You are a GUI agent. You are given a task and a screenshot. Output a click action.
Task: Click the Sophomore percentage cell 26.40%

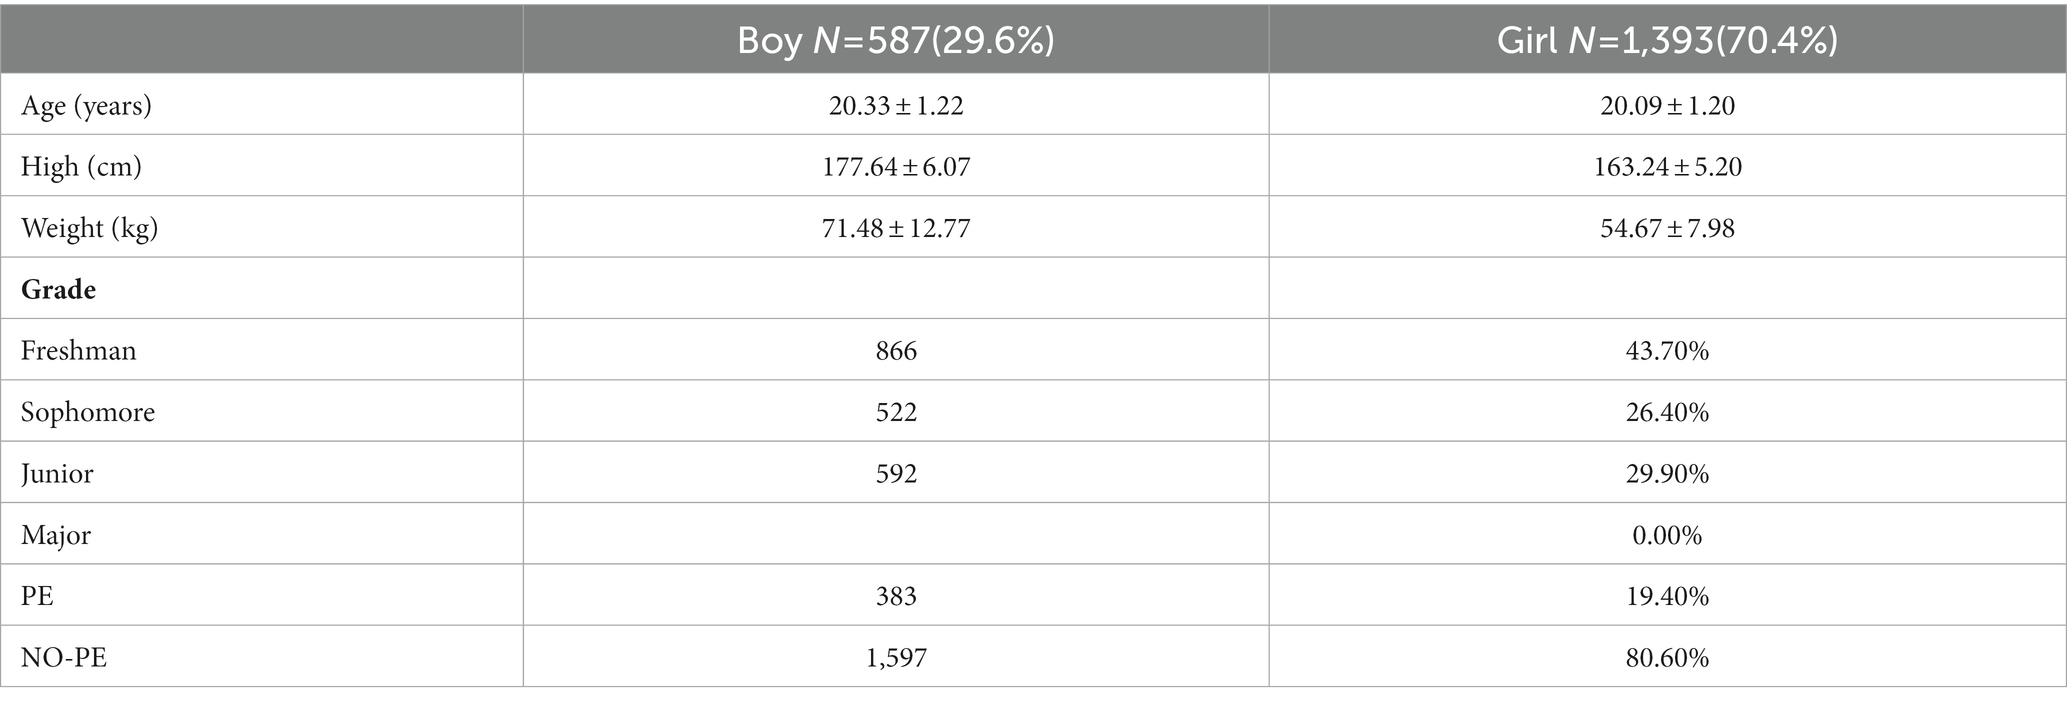coord(1668,413)
